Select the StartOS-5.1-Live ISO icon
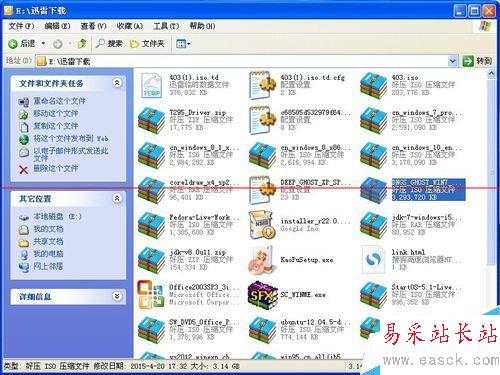 point(373,295)
